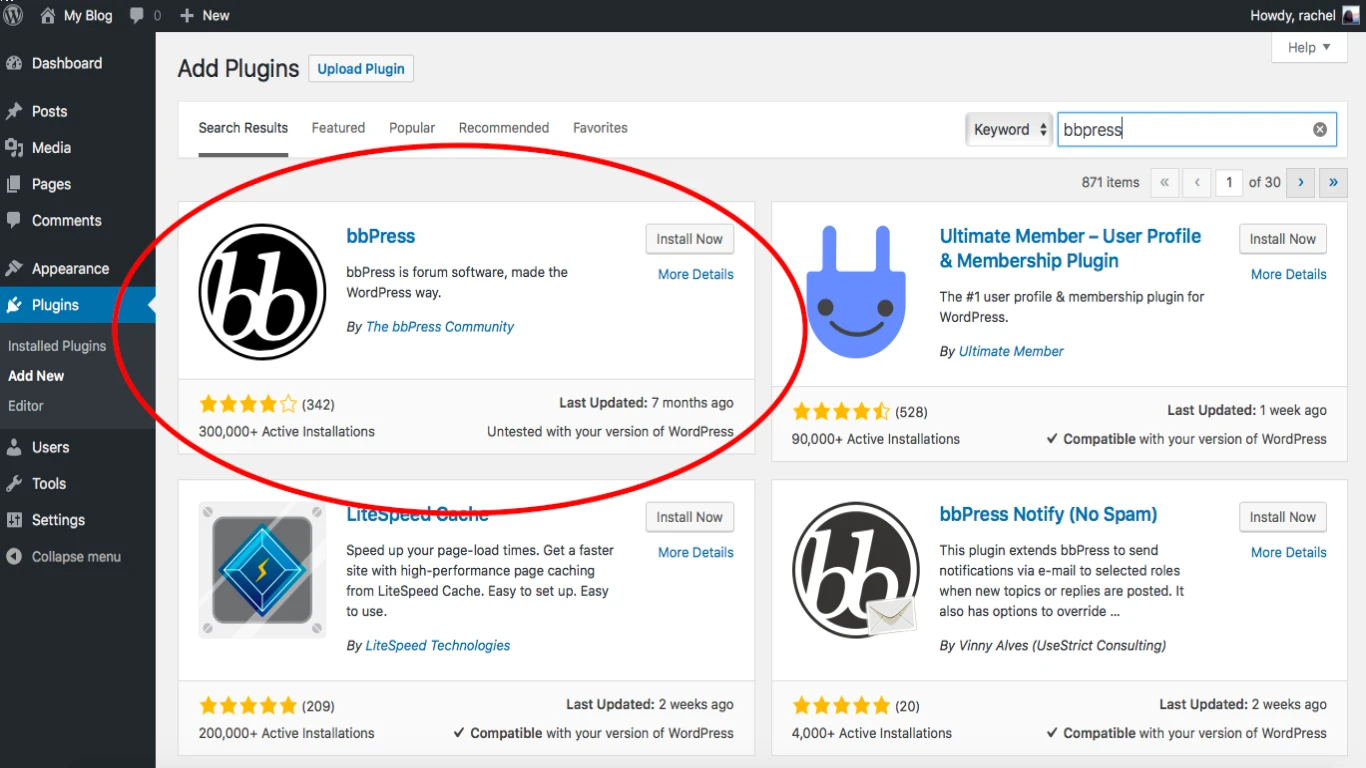
Task: Switch to Recommended tab
Action: point(504,128)
